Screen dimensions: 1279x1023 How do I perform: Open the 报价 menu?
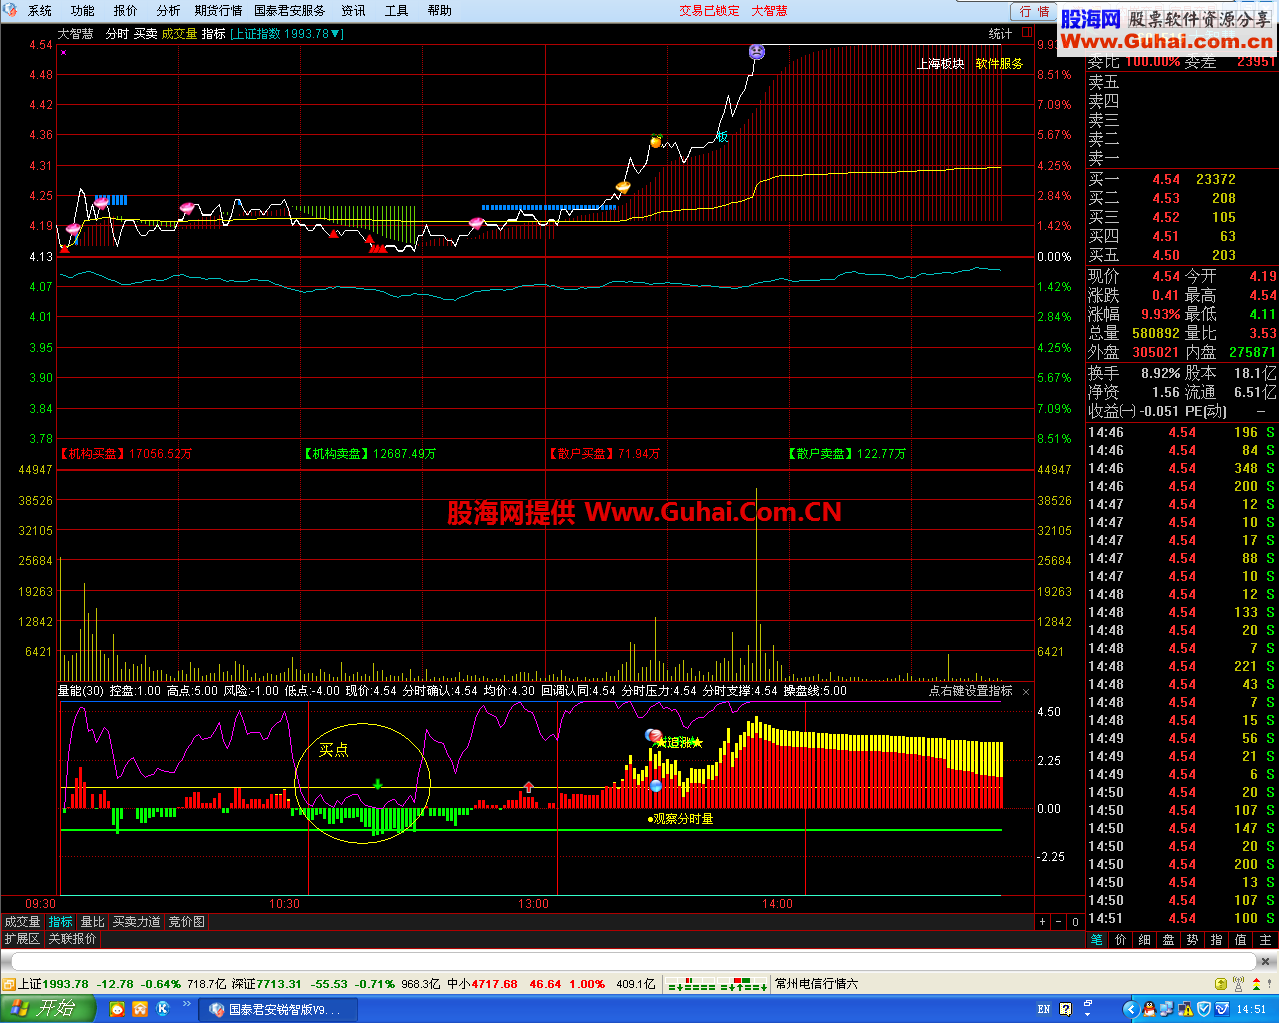pos(126,11)
